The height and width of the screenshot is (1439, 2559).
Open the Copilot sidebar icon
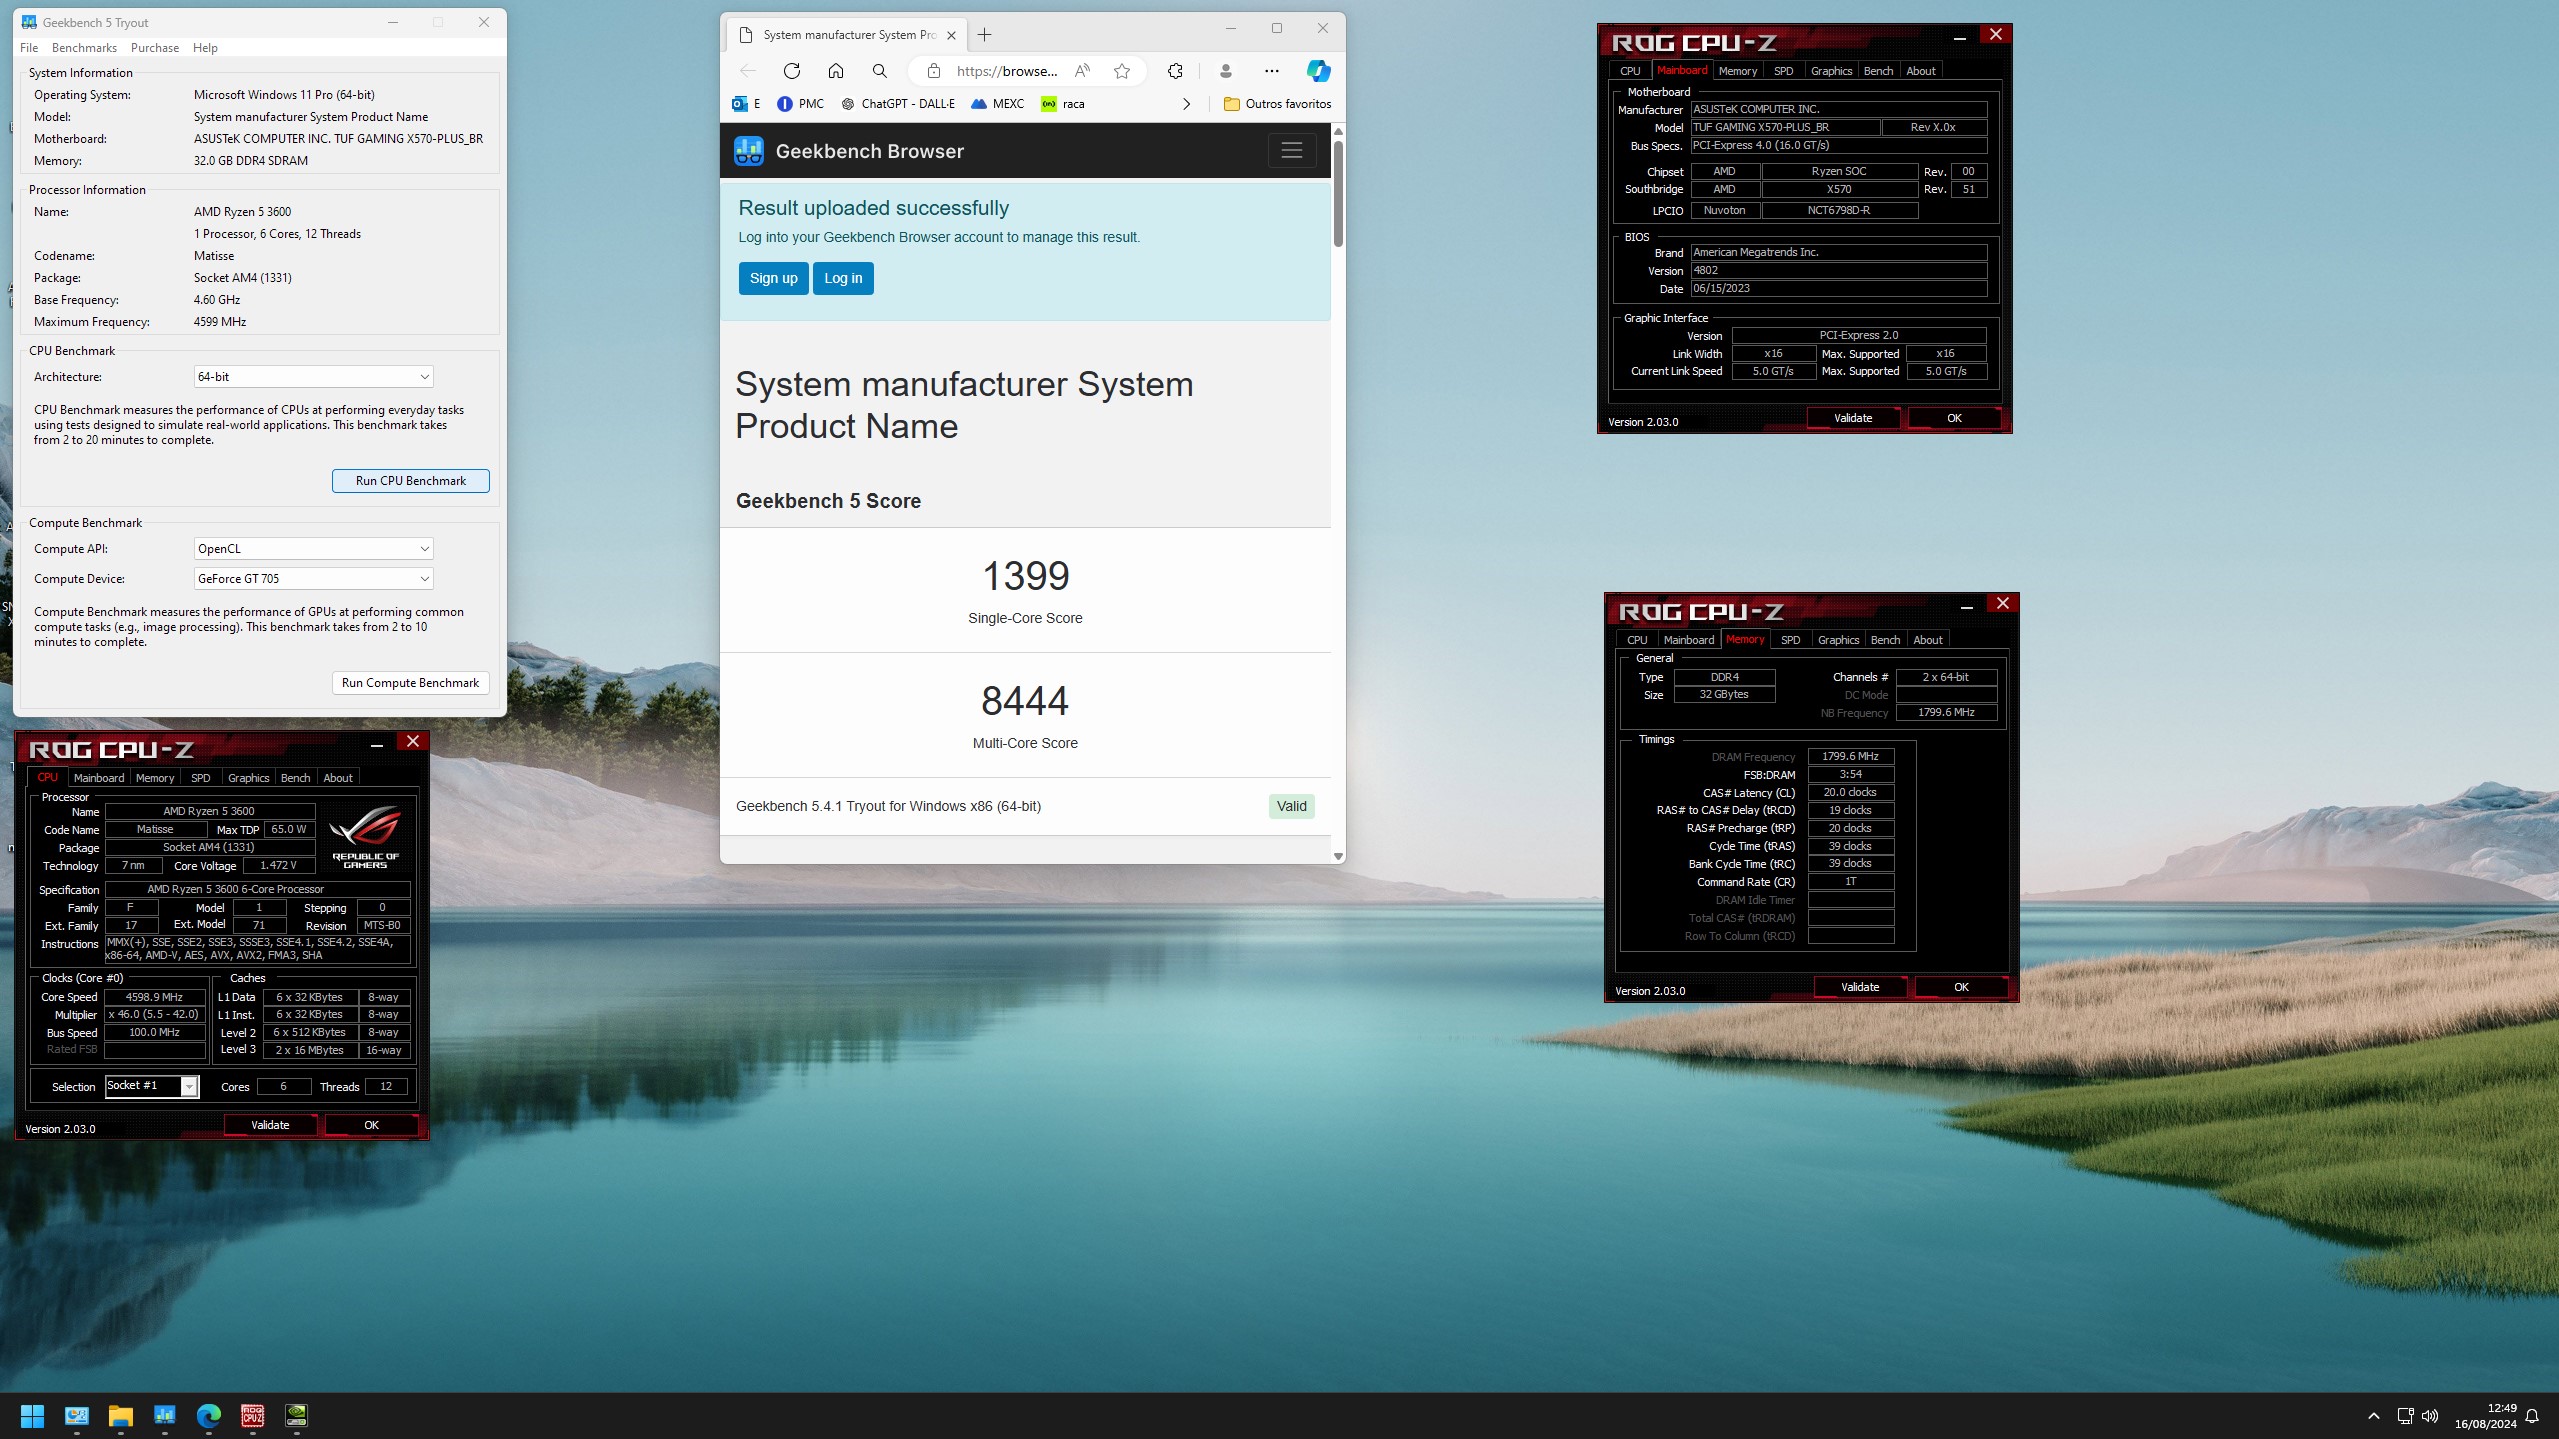[x=1318, y=71]
